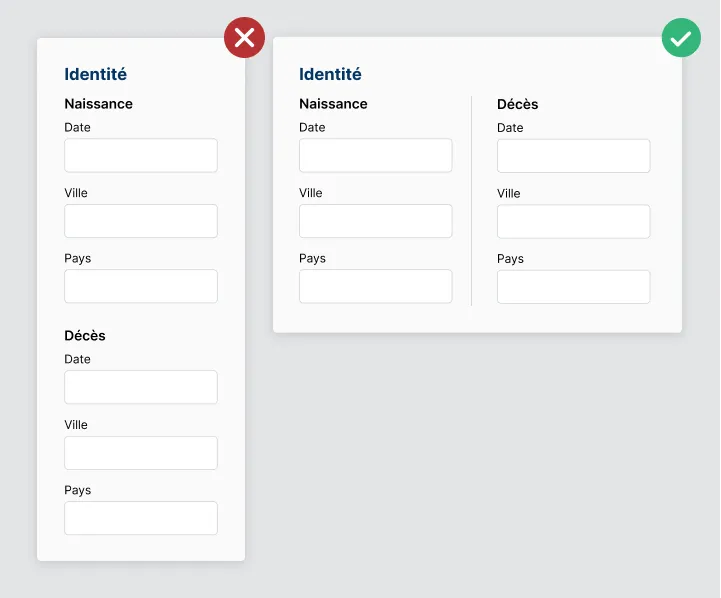Image resolution: width=721 pixels, height=598 pixels.
Task: Click Décès heading in the single-column card
Action: coord(85,336)
